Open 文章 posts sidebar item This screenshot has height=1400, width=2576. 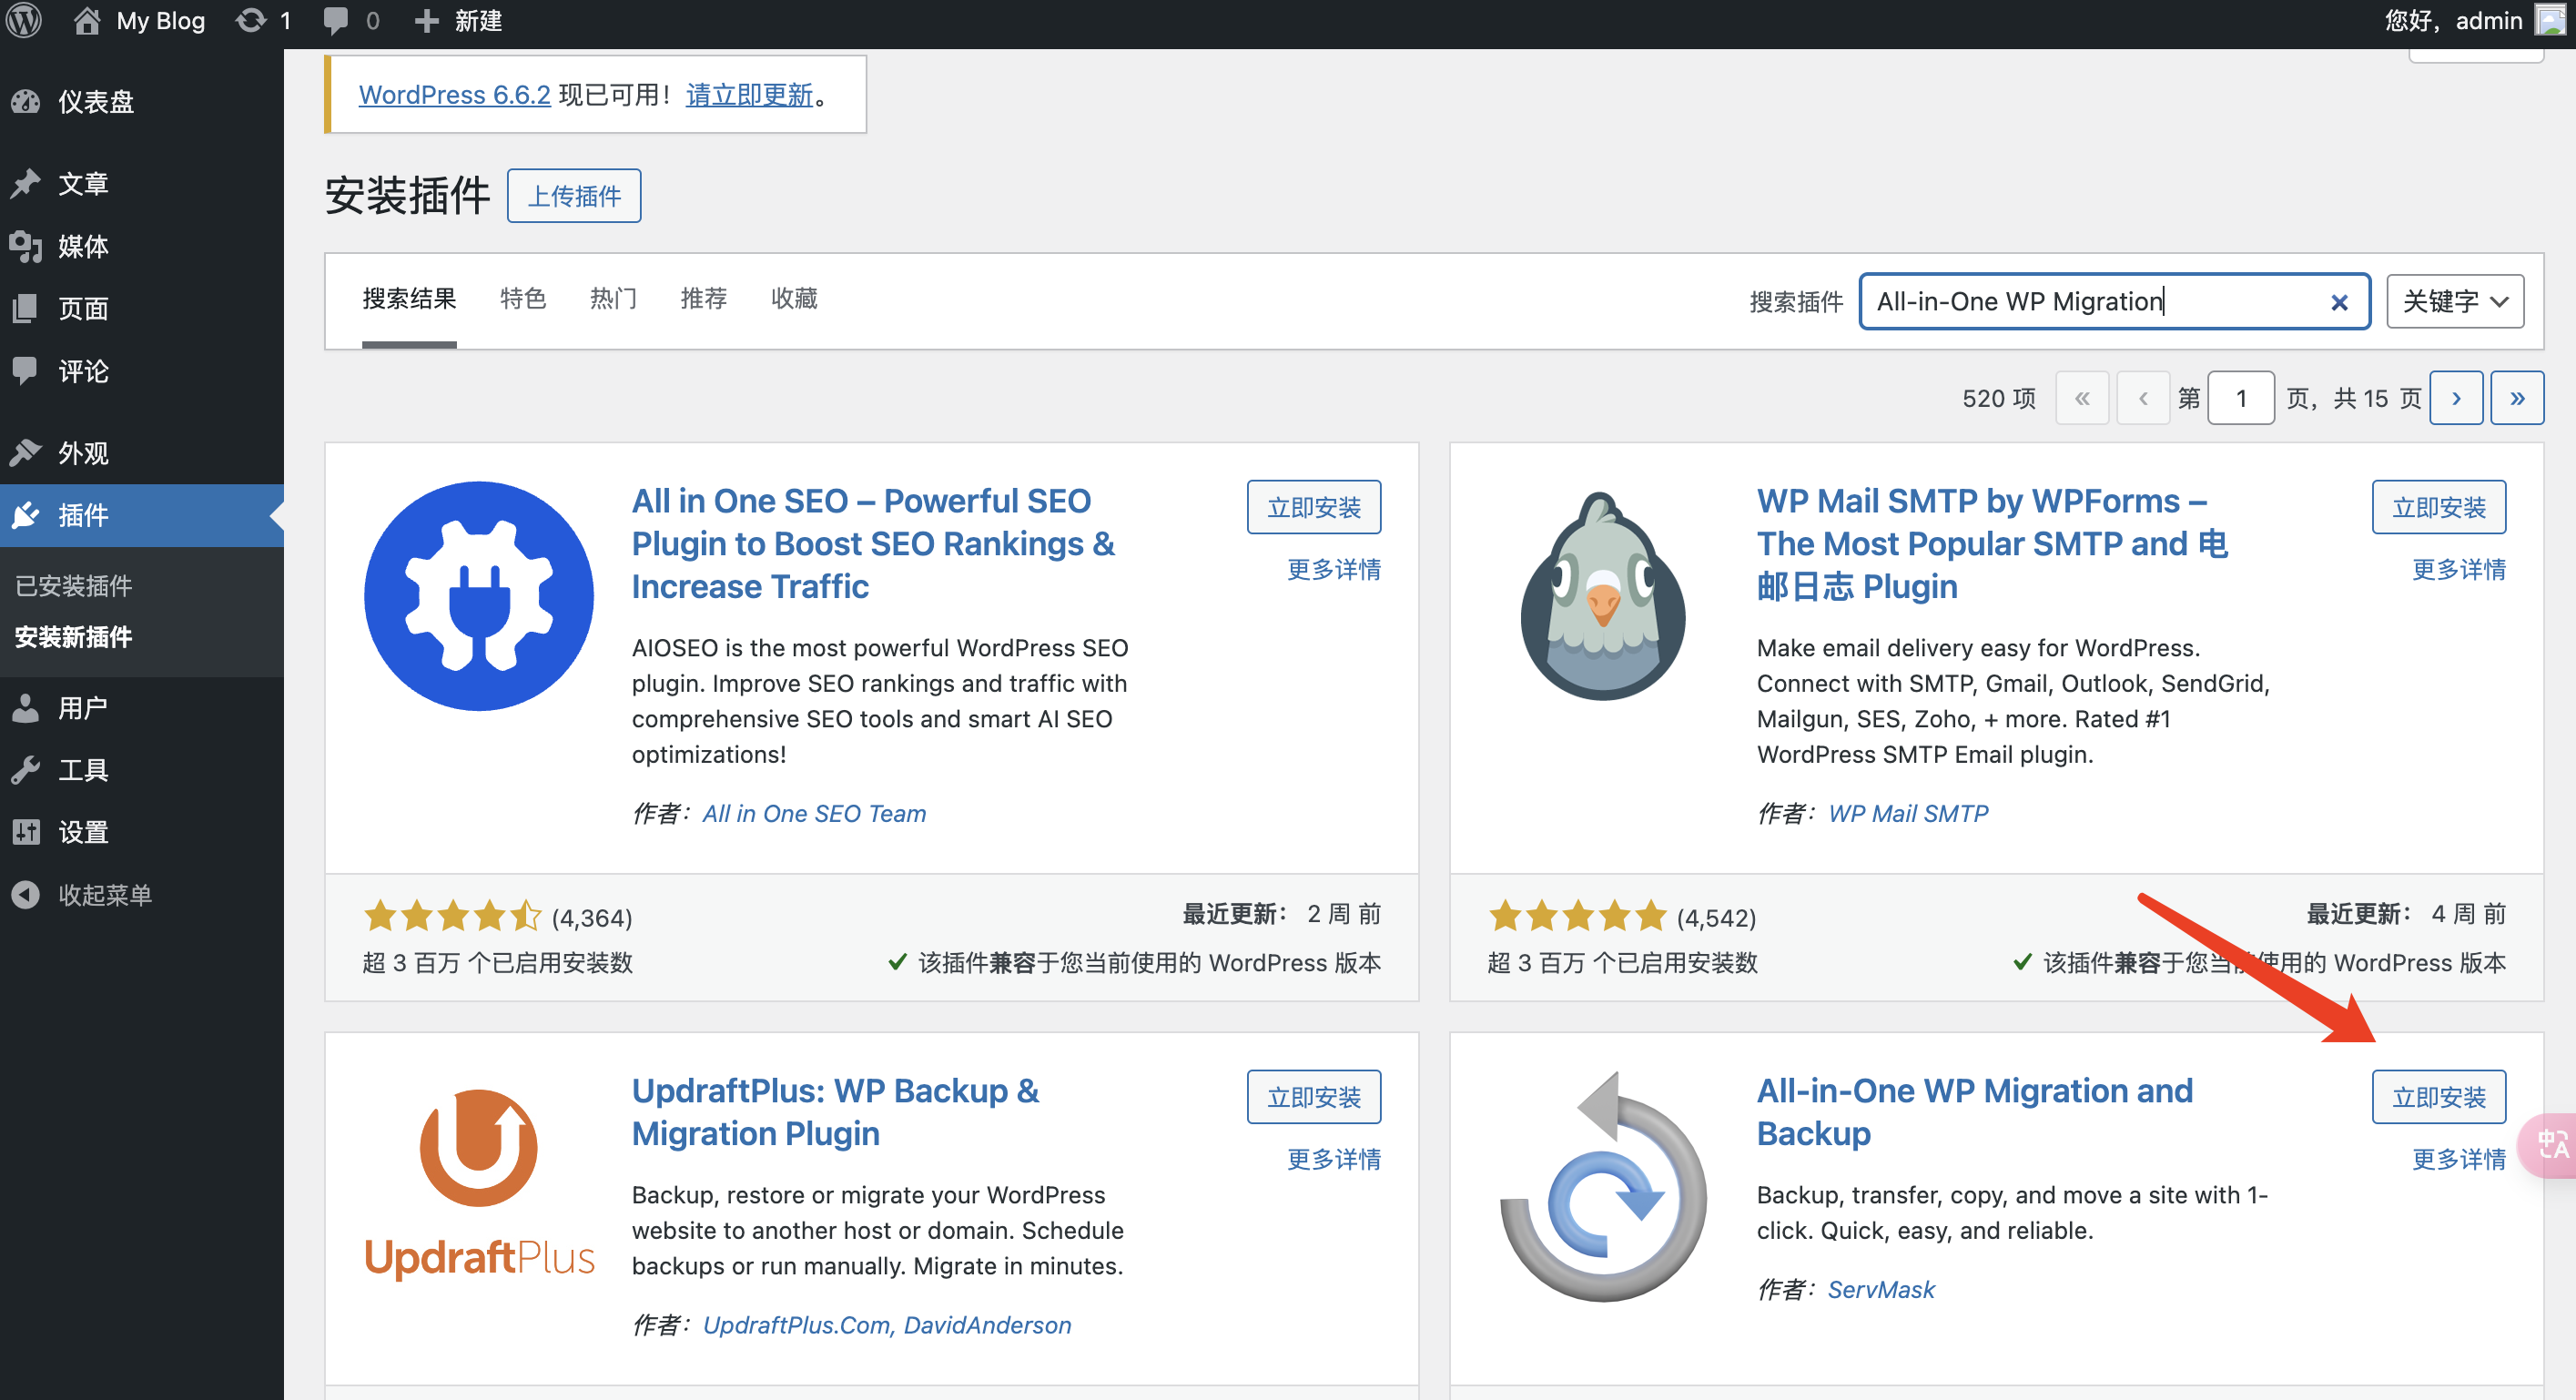pyautogui.click(x=142, y=183)
